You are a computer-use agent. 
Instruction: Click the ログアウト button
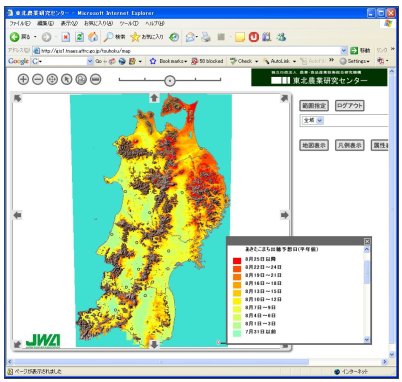click(x=349, y=106)
